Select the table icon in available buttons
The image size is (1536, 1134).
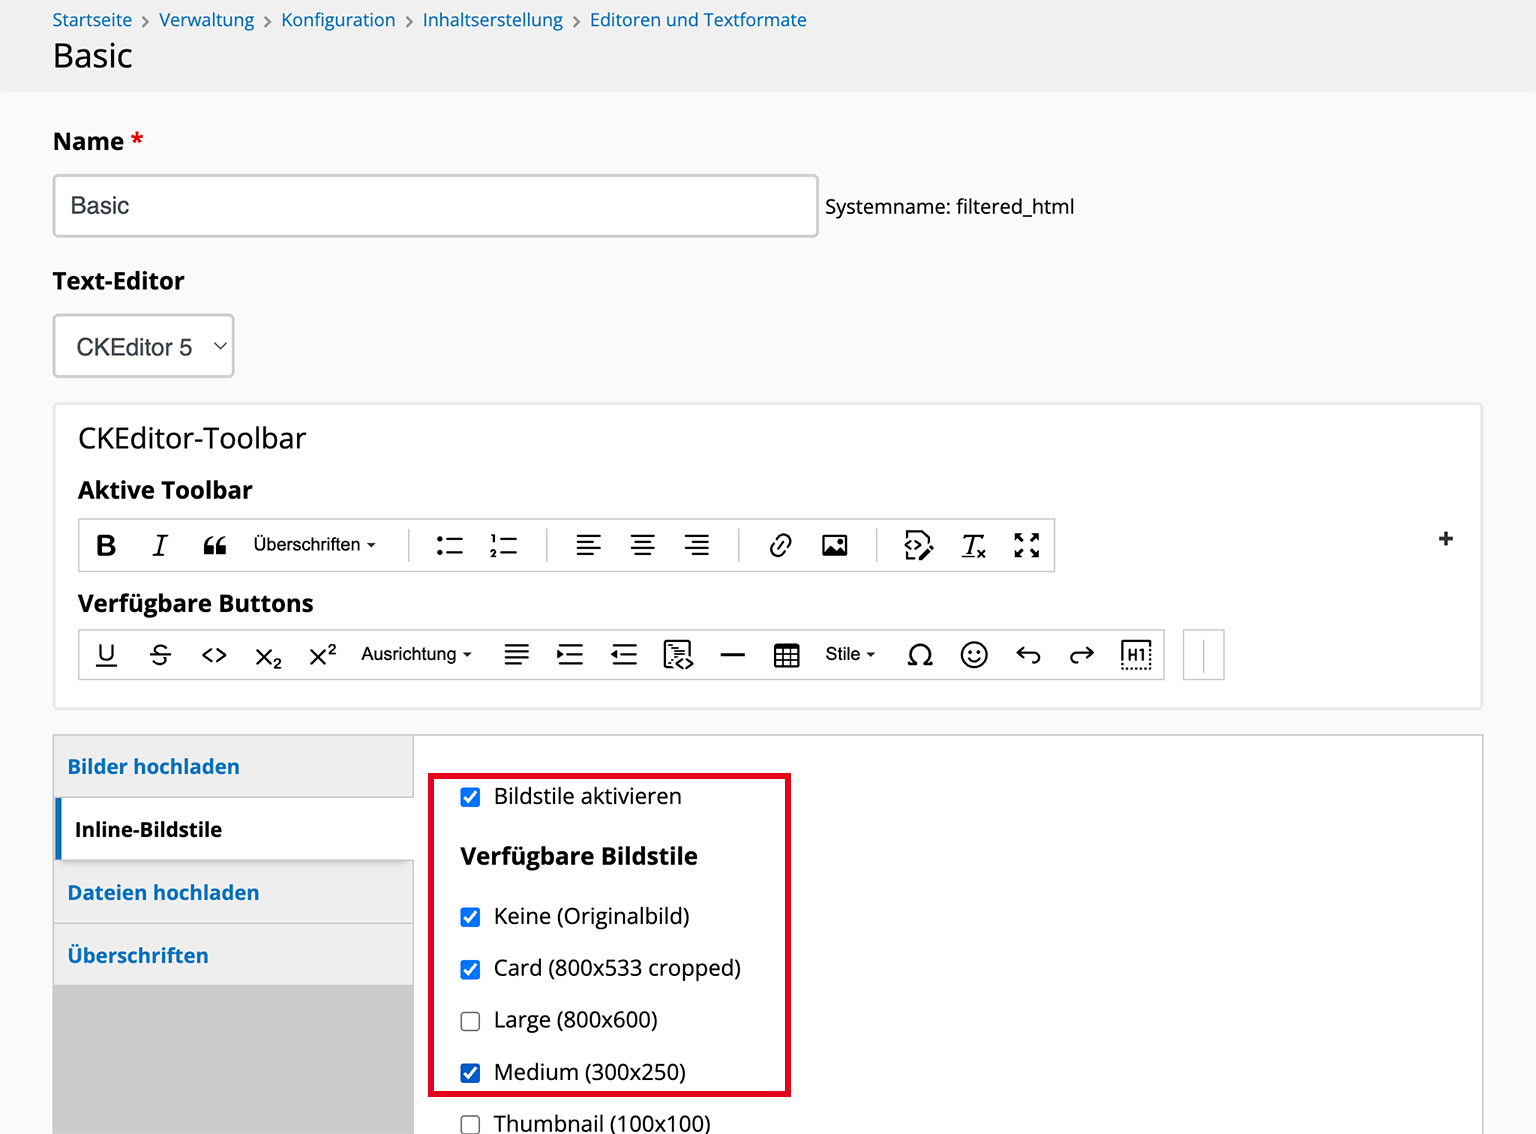(787, 655)
